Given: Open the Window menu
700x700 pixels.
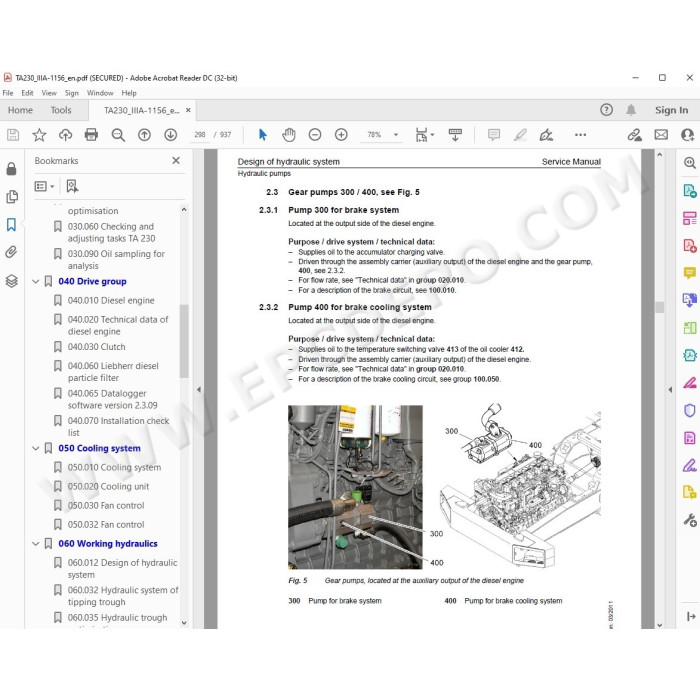Looking at the screenshot, I should click(100, 93).
